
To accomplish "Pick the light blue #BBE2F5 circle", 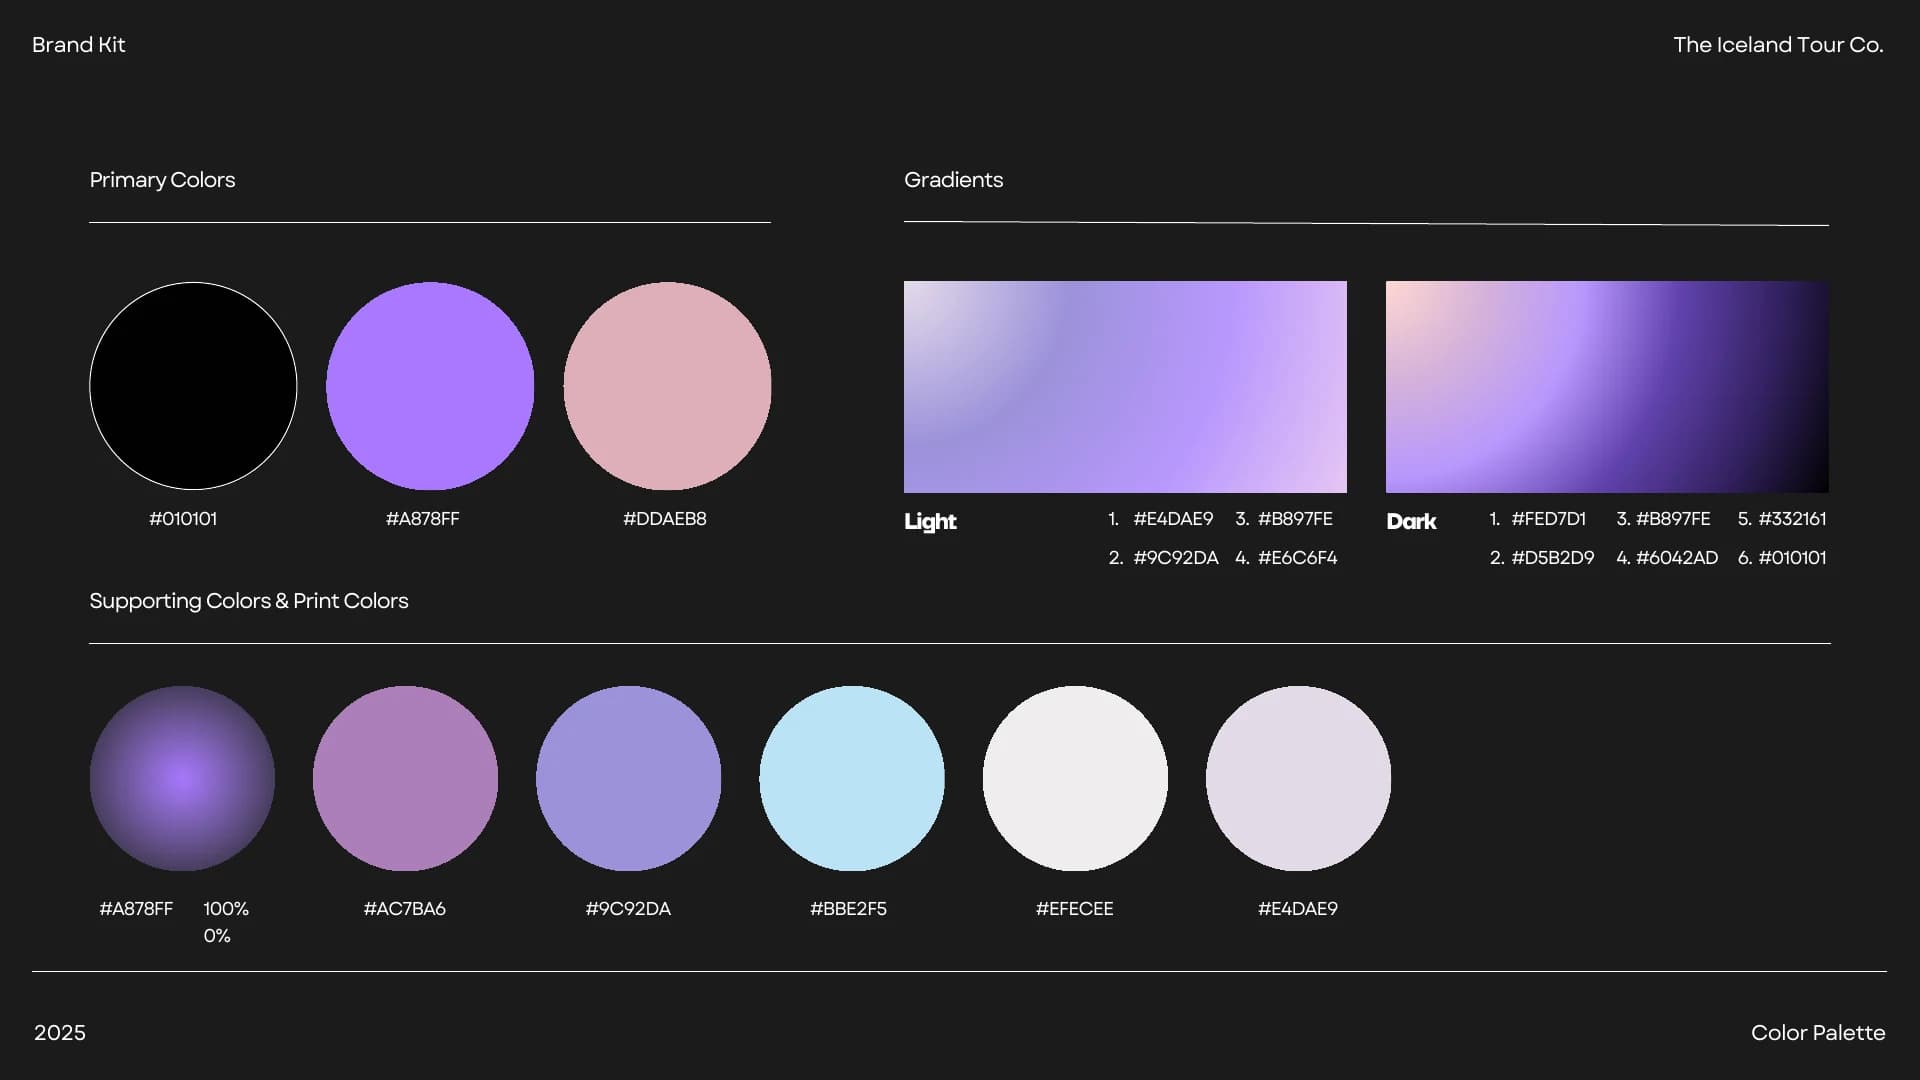I will click(852, 778).
